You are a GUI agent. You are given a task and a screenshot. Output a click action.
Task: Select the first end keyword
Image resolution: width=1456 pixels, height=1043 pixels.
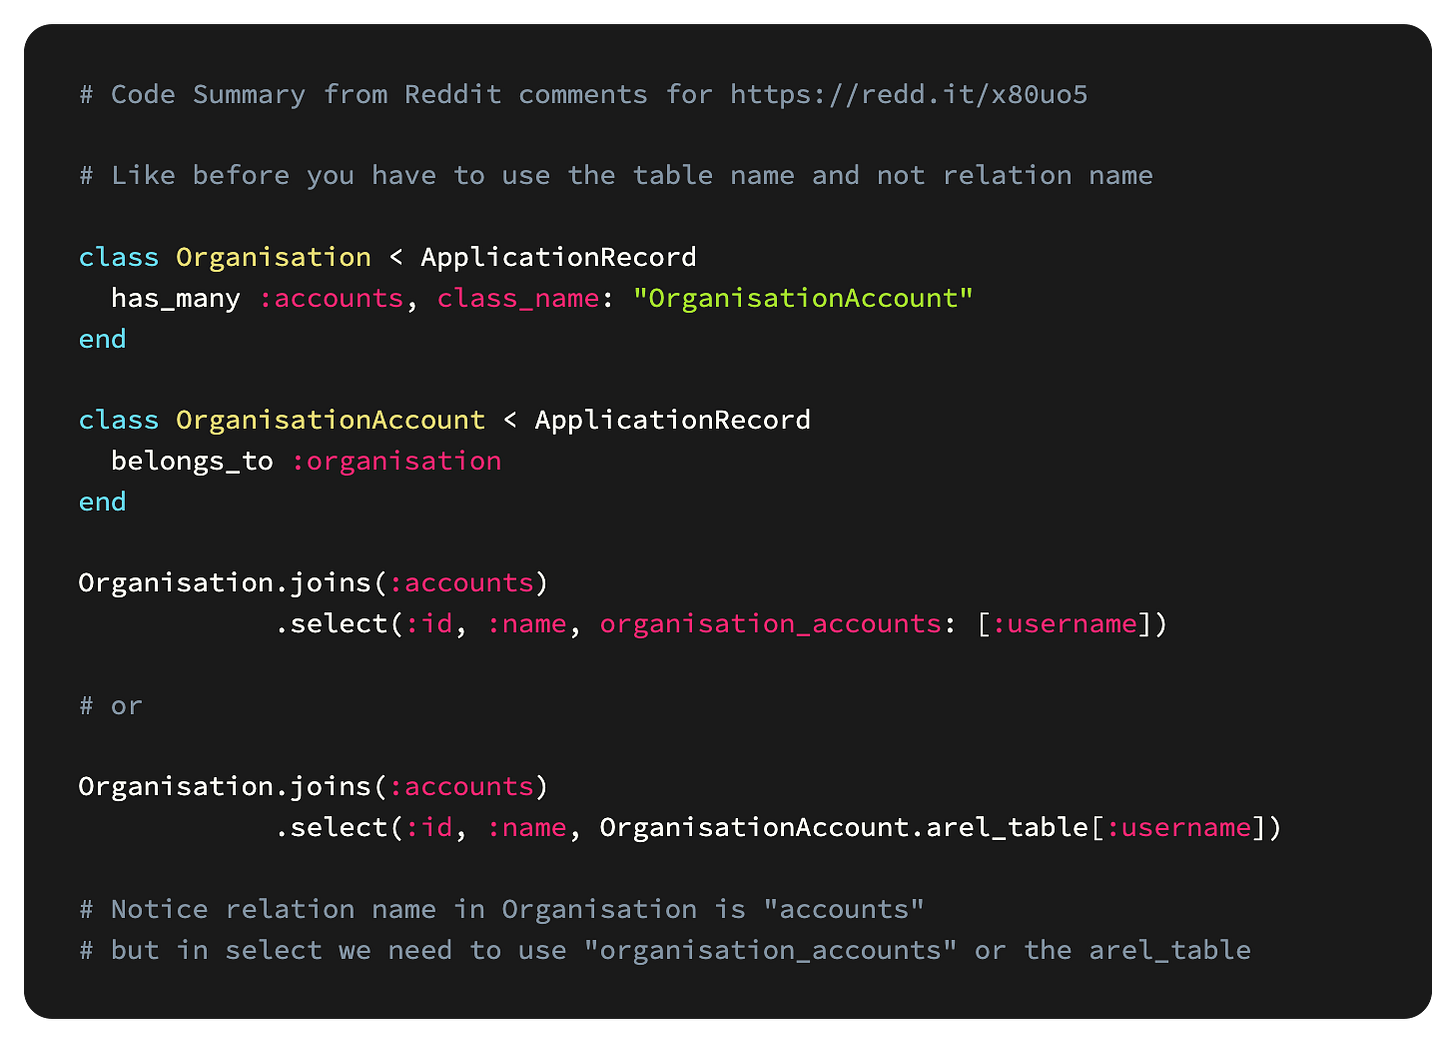101,338
